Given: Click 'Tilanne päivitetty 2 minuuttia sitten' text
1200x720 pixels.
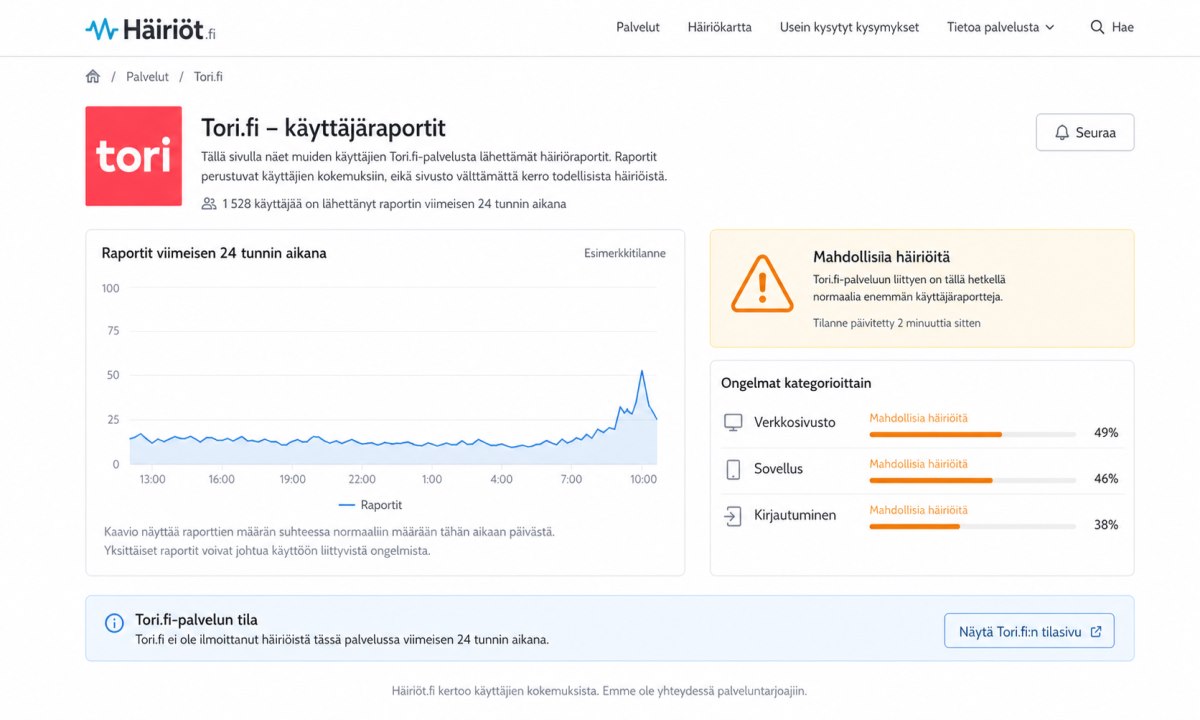Looking at the screenshot, I should click(897, 323).
